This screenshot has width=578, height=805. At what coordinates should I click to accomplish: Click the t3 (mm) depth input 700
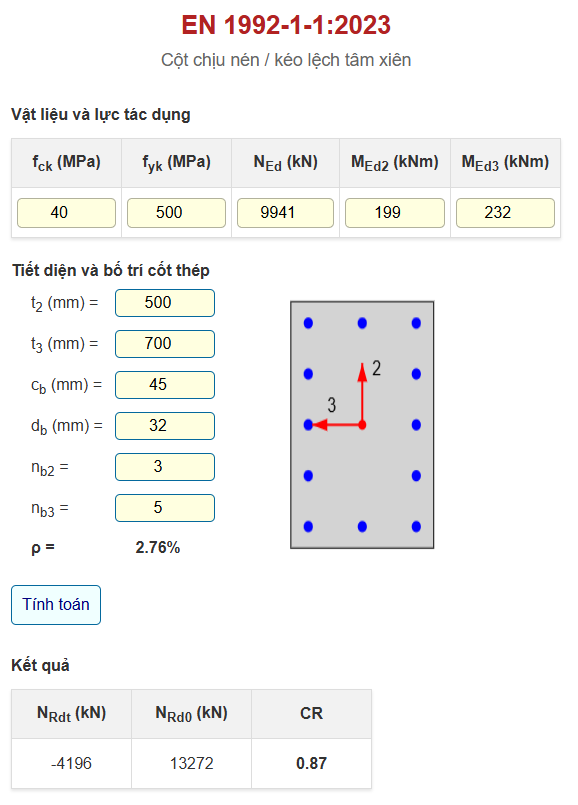point(165,344)
